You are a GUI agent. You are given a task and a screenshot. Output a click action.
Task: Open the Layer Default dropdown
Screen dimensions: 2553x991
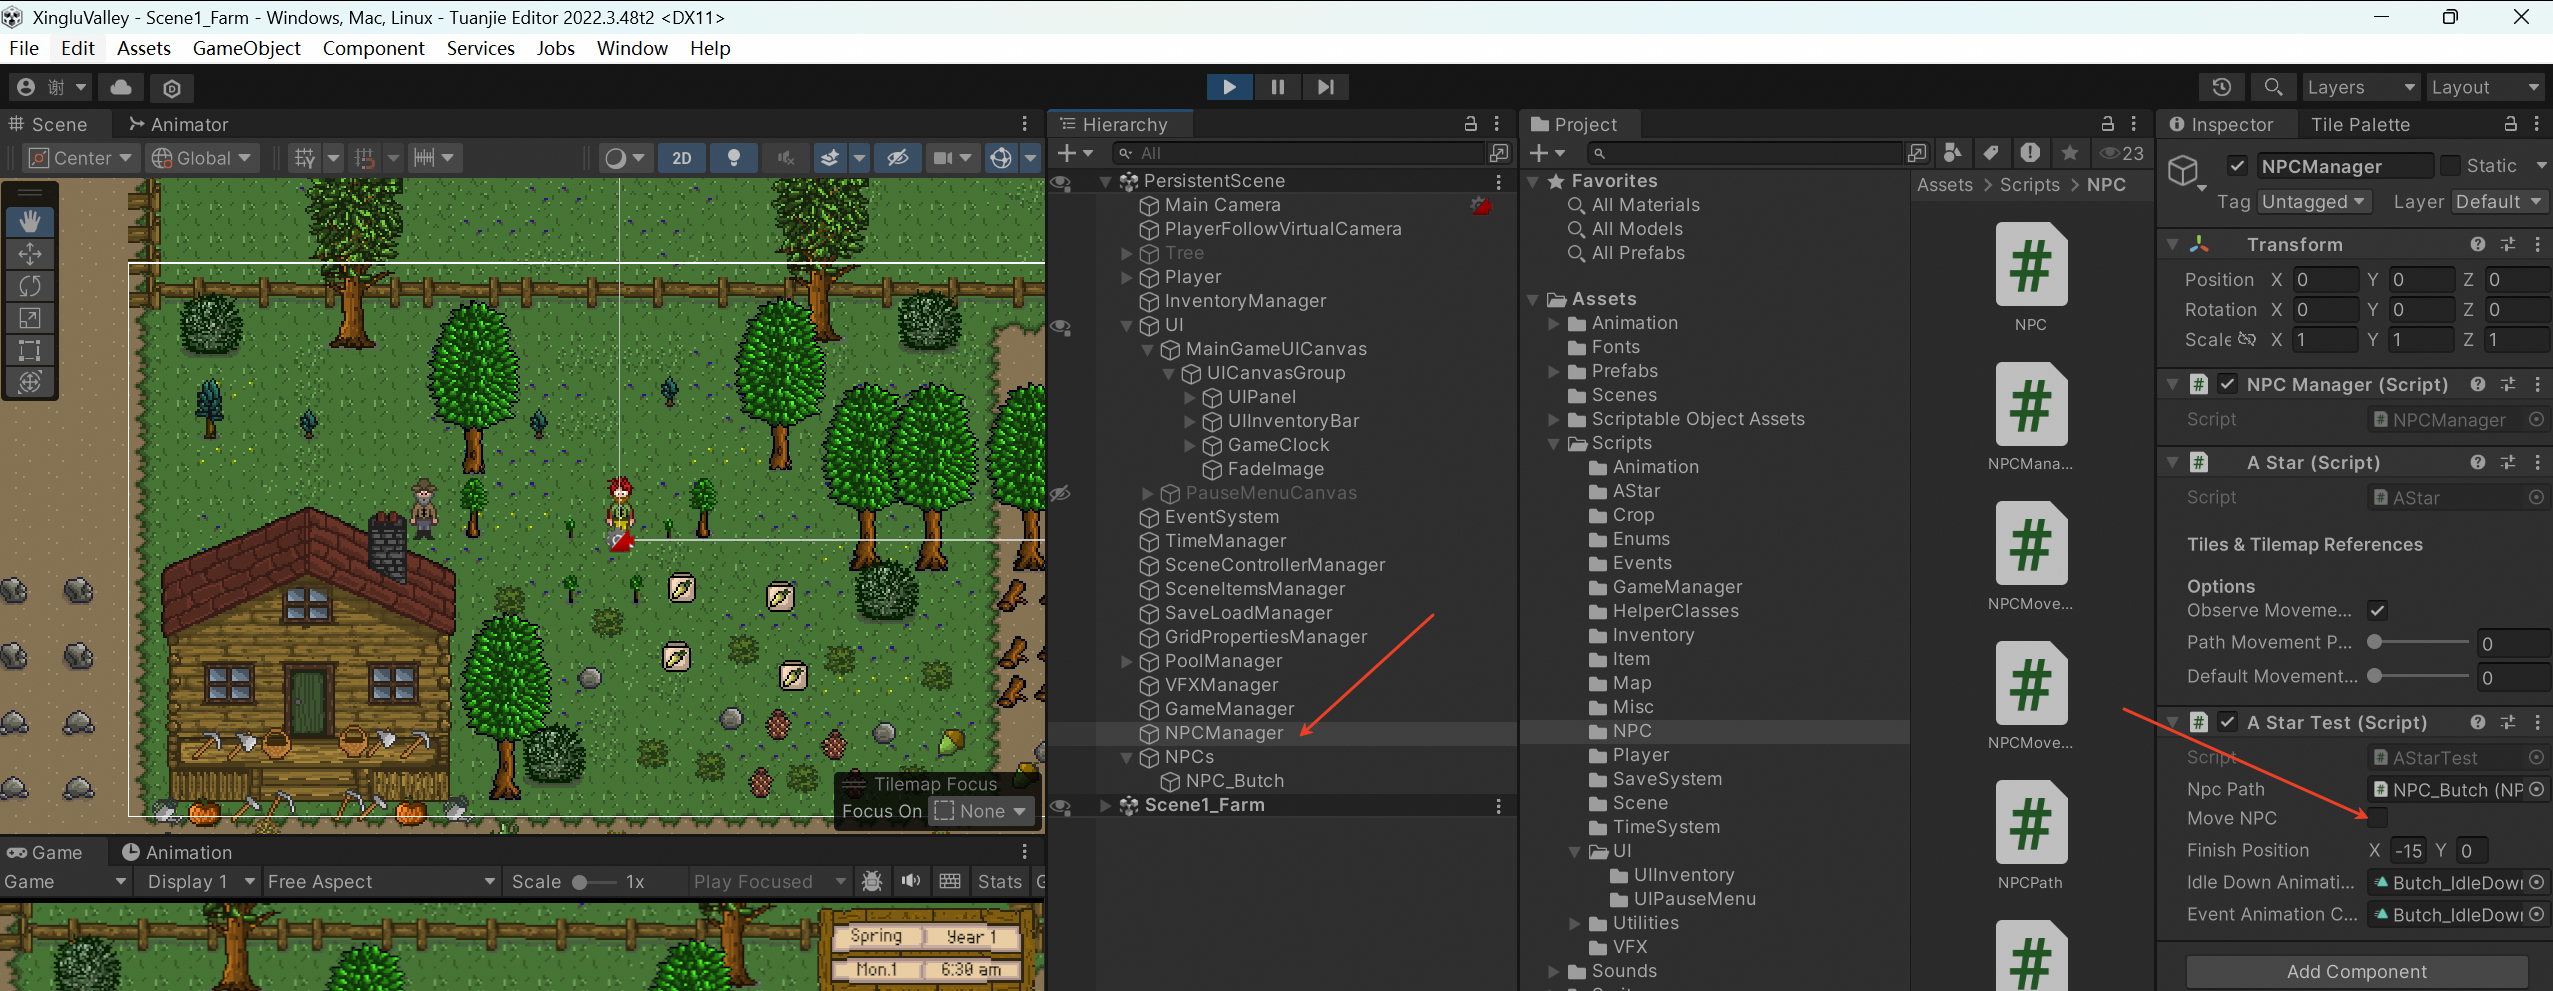coord(2499,202)
